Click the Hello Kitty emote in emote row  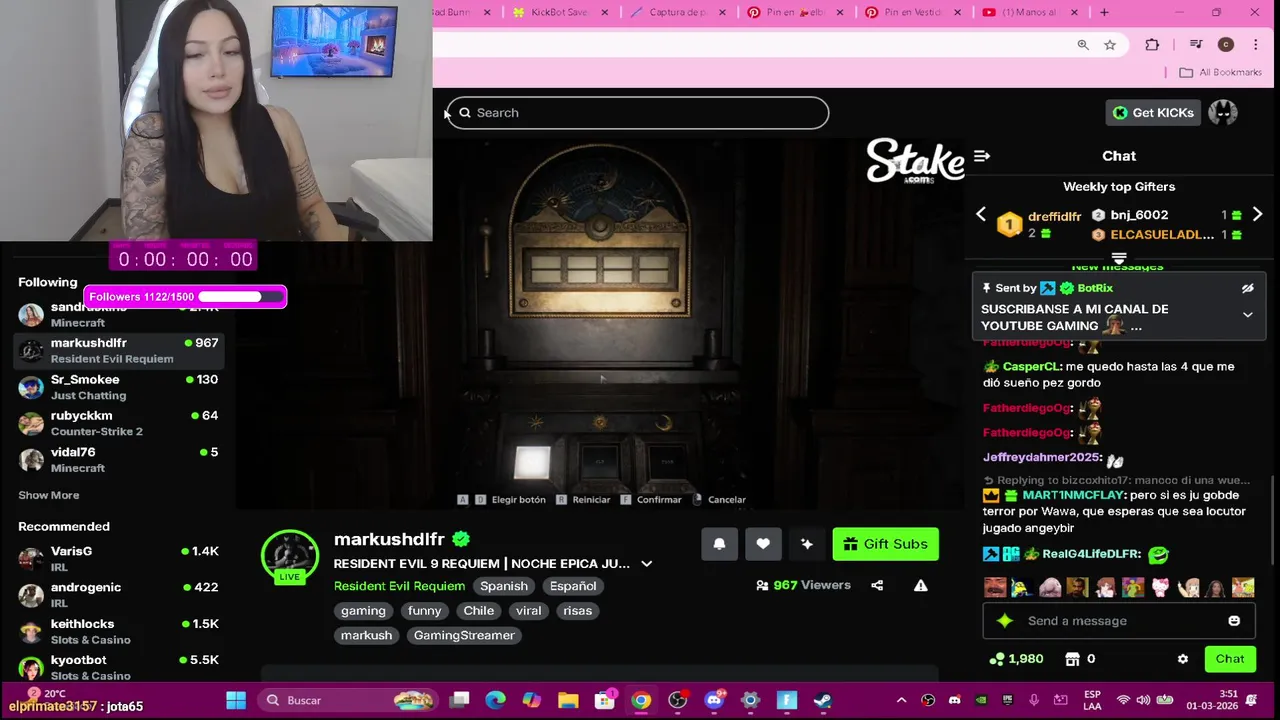1160,588
